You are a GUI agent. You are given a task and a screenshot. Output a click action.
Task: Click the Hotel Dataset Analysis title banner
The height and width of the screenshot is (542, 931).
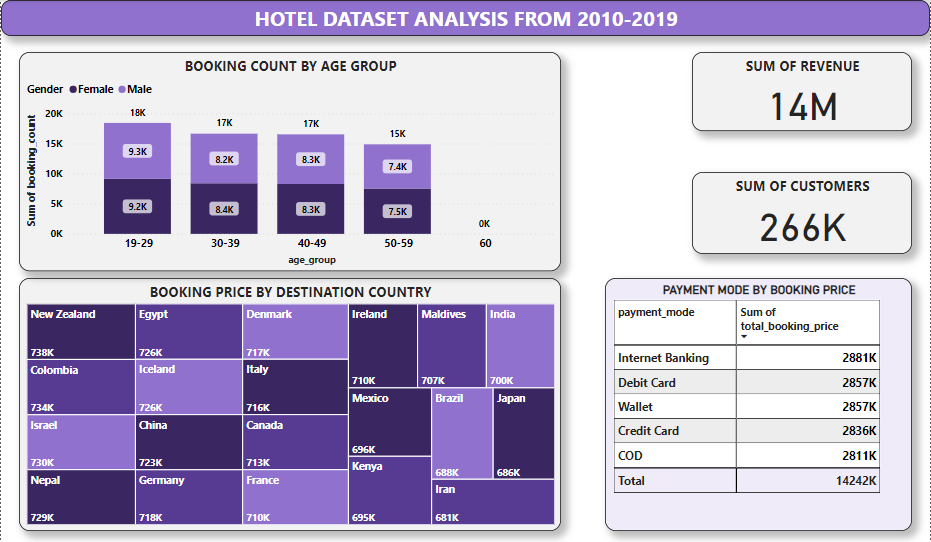click(465, 19)
